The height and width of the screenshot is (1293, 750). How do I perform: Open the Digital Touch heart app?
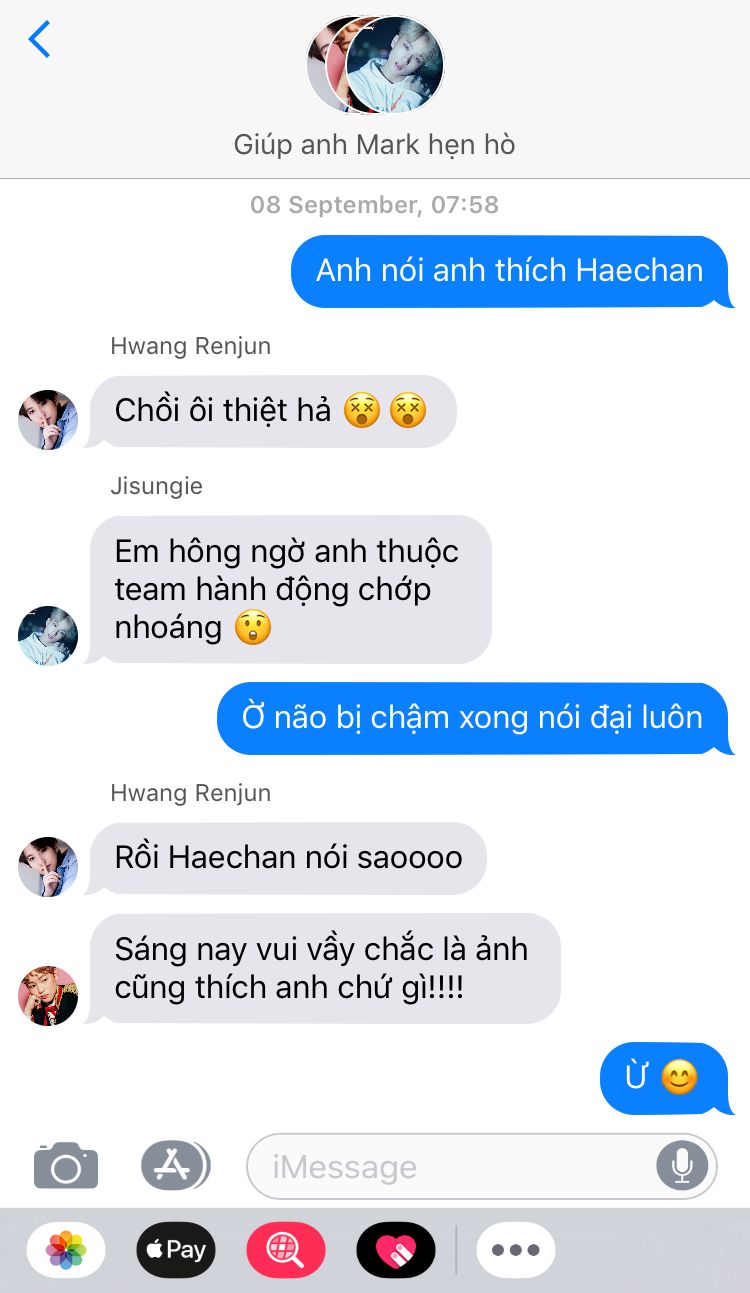coord(396,1250)
